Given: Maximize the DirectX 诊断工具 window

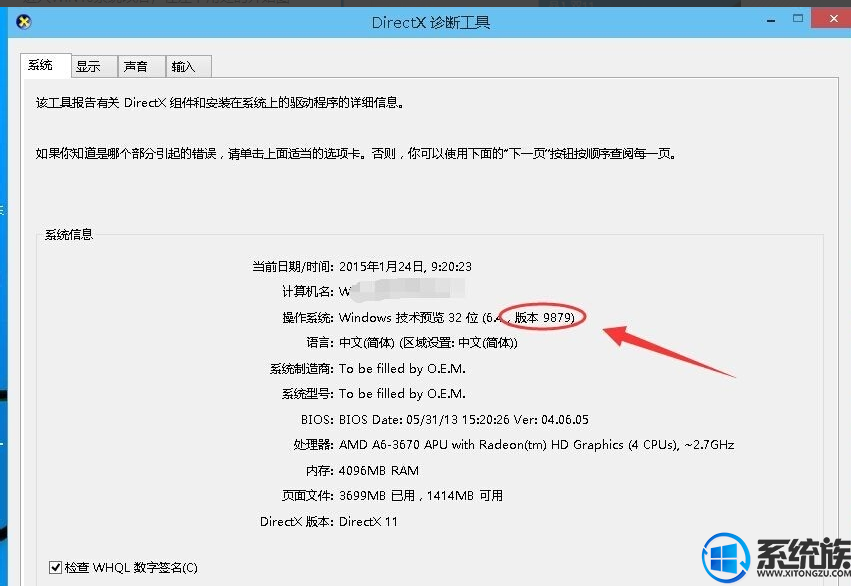Looking at the screenshot, I should [798, 18].
